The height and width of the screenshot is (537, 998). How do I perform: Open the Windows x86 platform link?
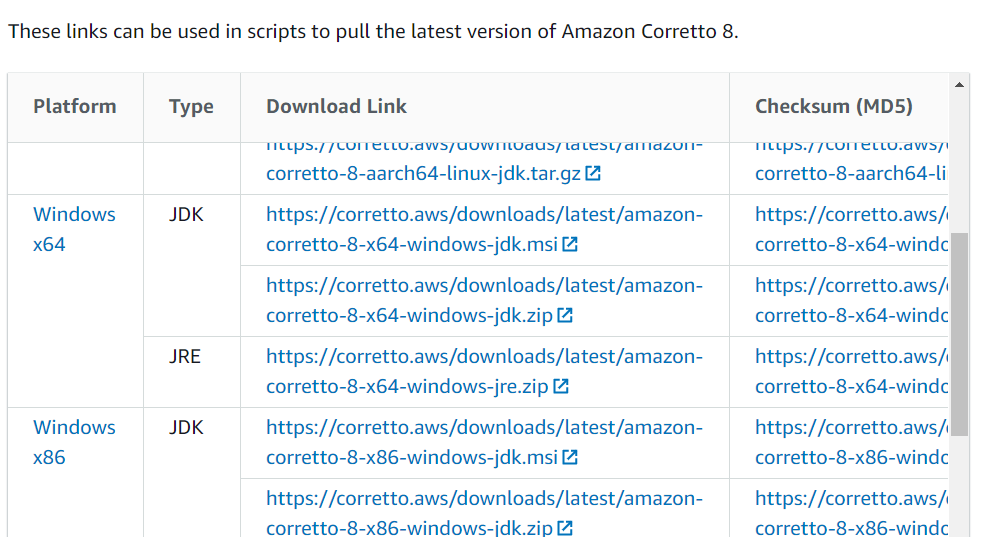[x=73, y=442]
